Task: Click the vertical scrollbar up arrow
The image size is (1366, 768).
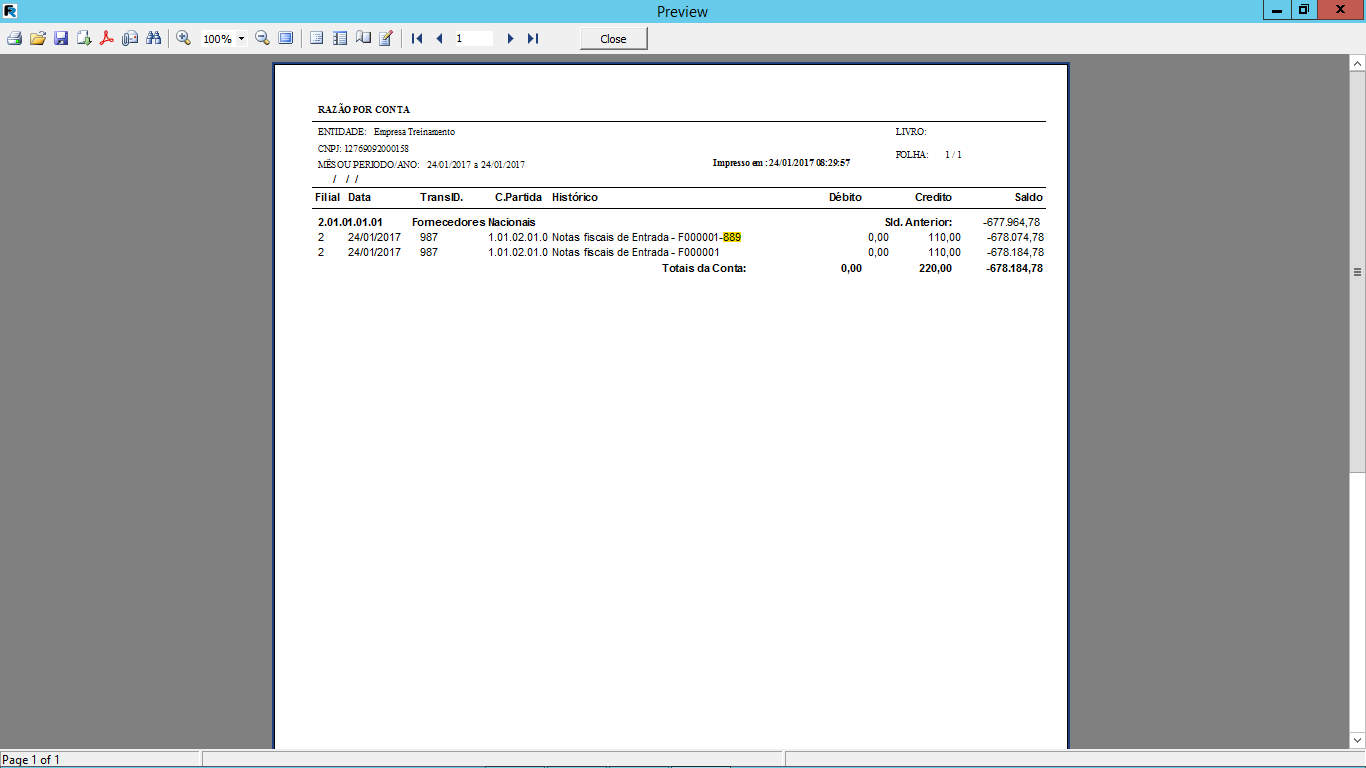Action: click(x=1357, y=63)
